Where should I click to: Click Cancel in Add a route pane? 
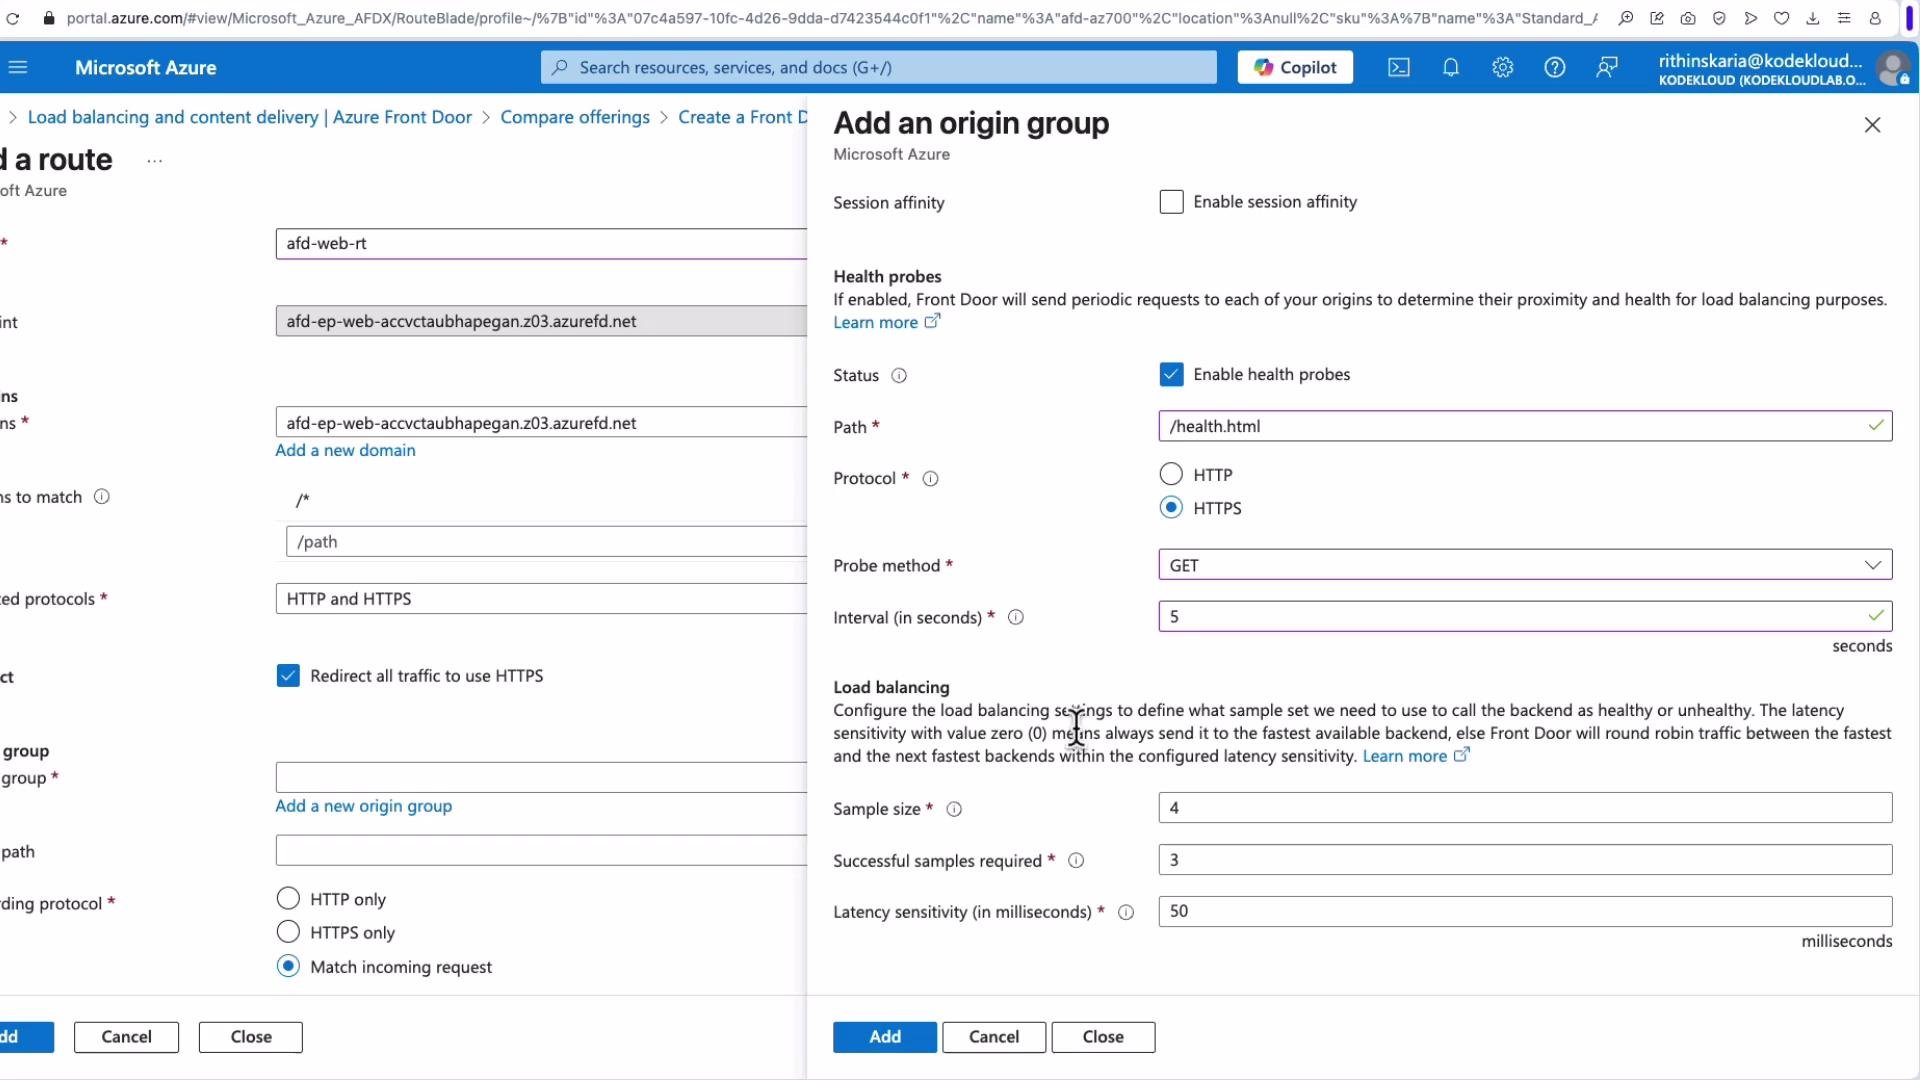[x=126, y=1037]
